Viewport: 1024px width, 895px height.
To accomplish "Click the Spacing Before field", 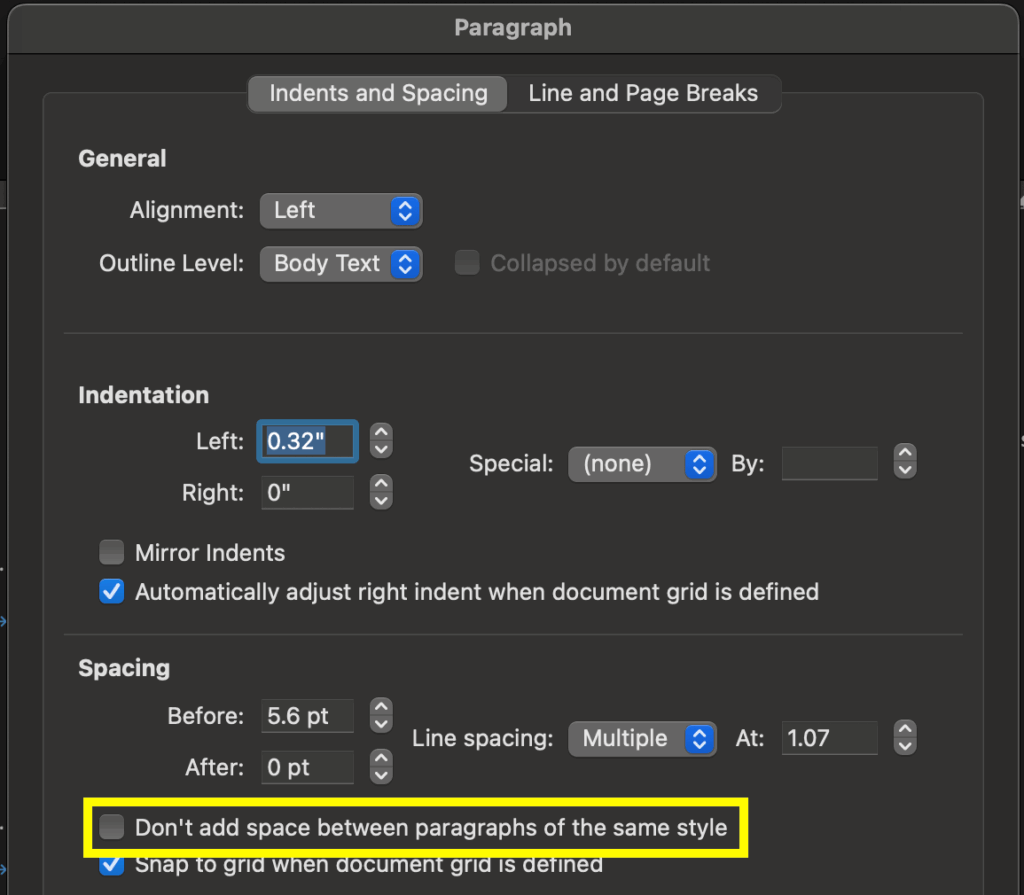I will tap(307, 716).
